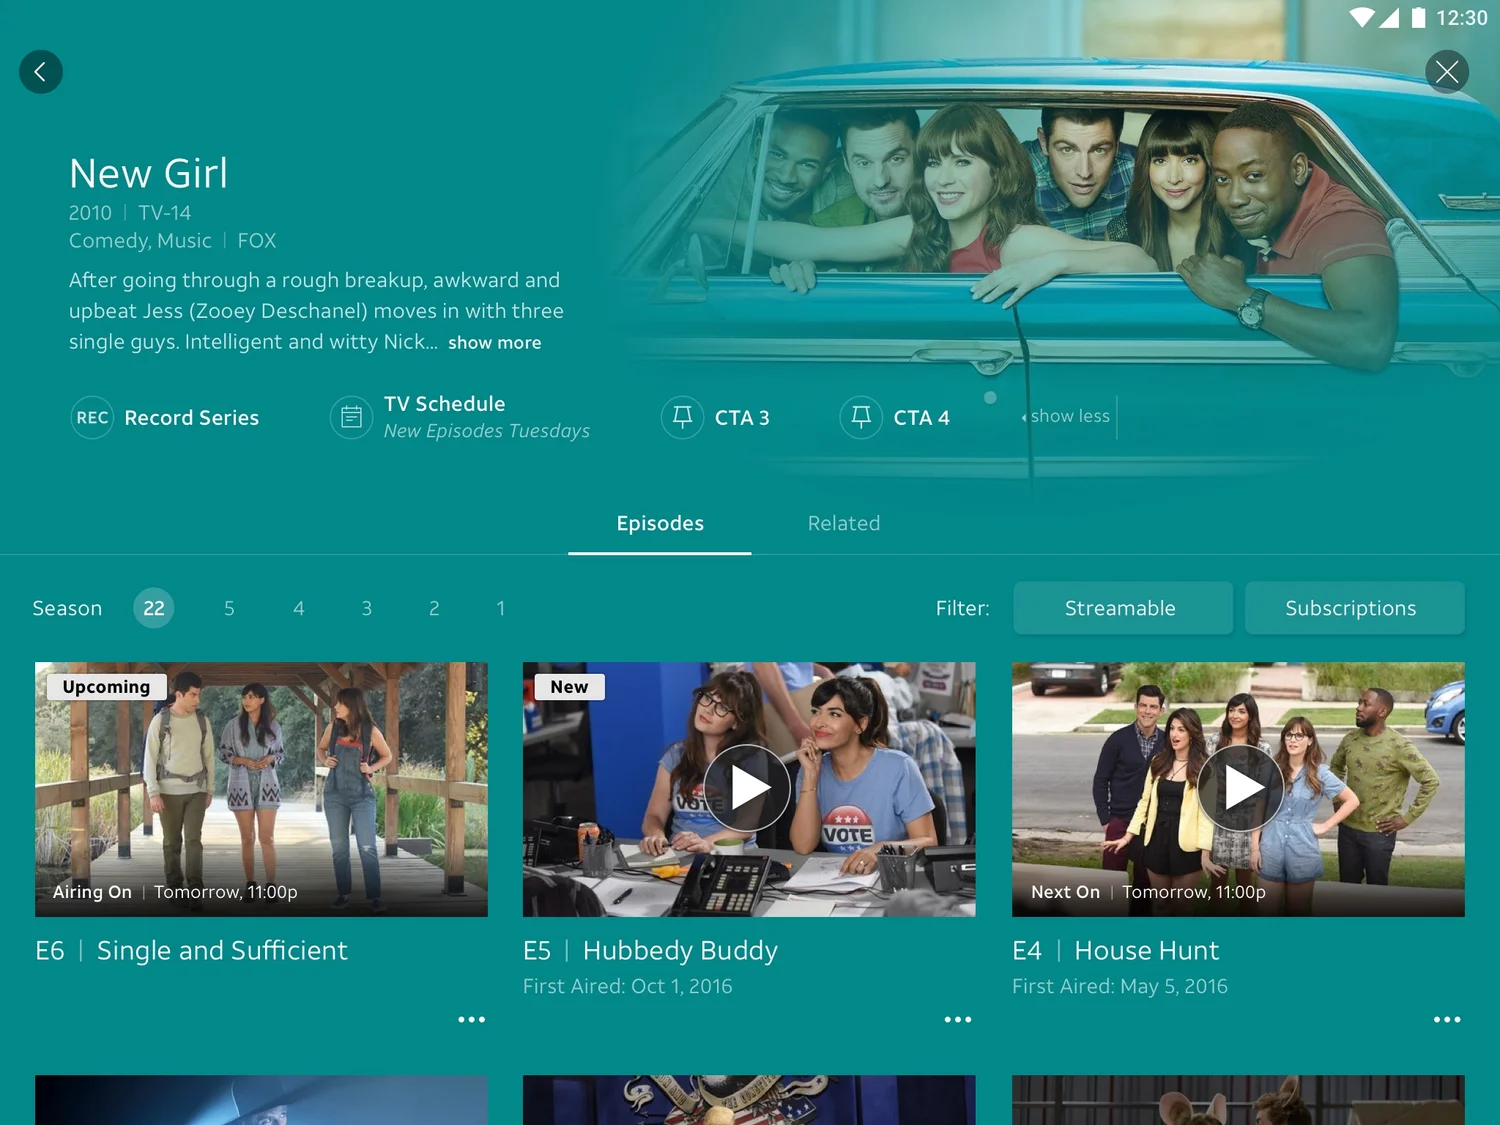
Task: Play the House Hunt episode
Action: [x=1240, y=788]
